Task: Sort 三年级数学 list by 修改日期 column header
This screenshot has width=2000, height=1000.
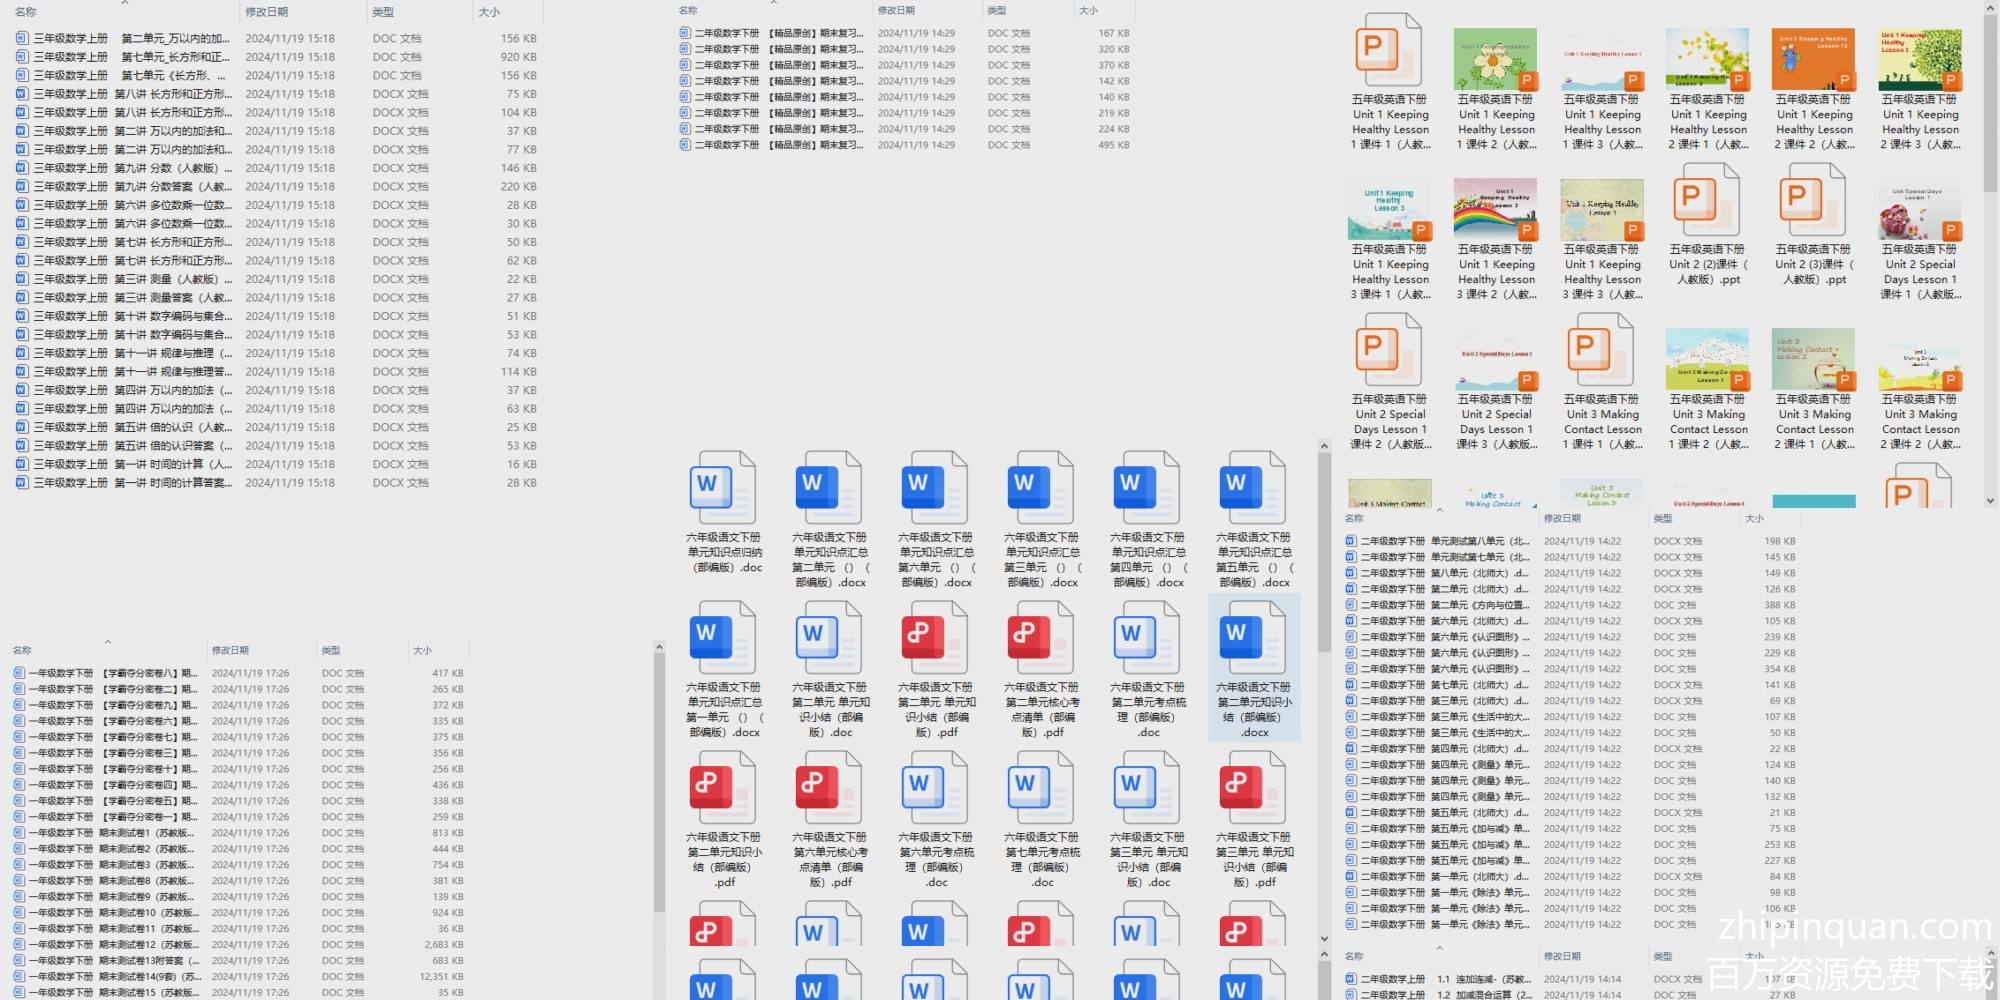Action: click(267, 12)
